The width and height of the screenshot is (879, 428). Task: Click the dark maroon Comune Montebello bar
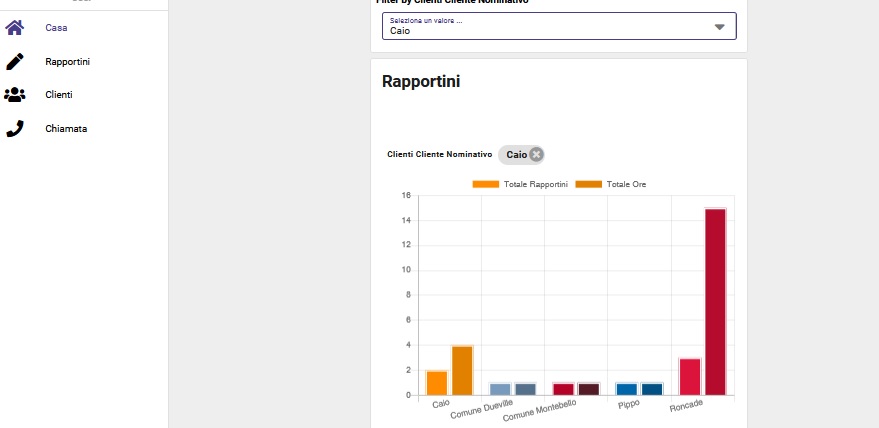(589, 389)
